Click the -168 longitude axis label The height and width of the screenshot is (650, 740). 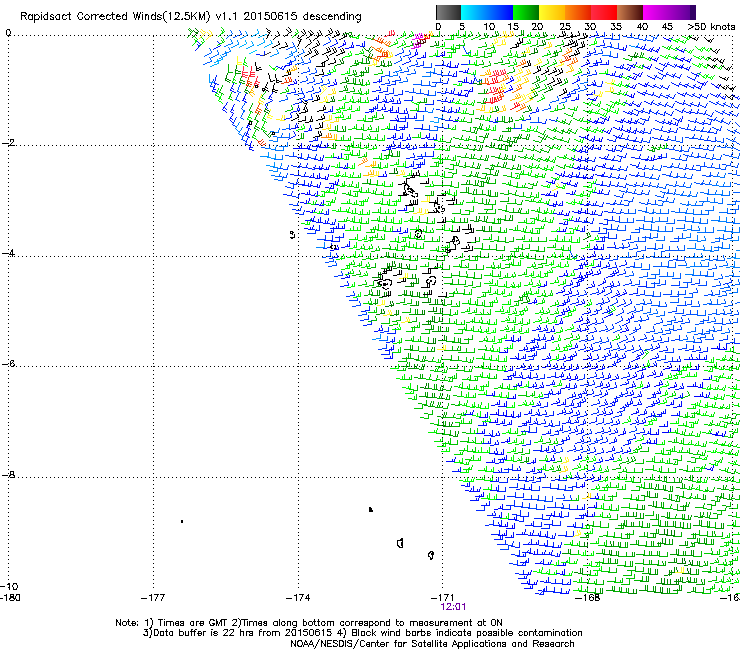tap(588, 598)
